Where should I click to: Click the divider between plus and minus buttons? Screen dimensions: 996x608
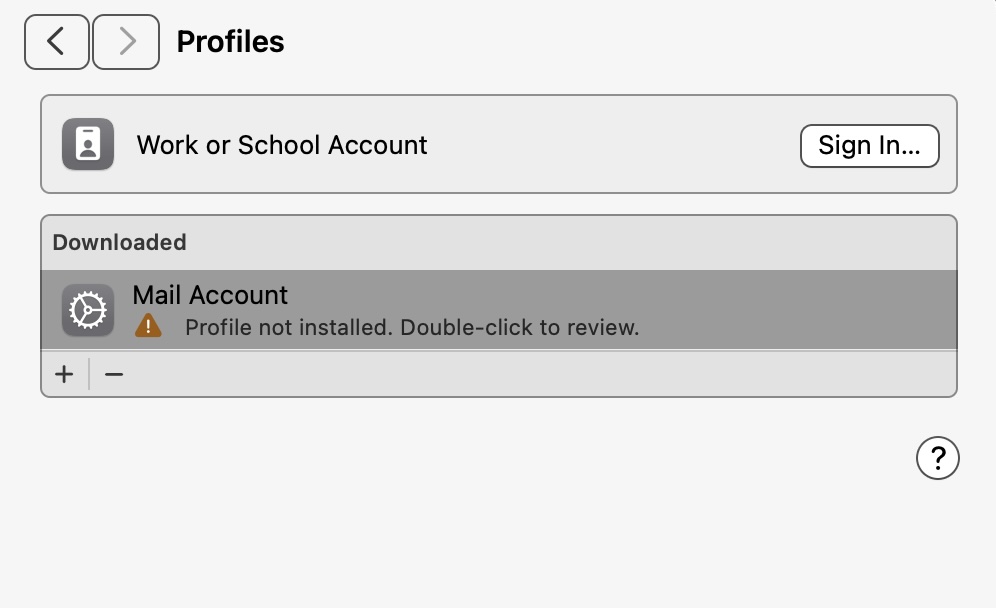89,374
